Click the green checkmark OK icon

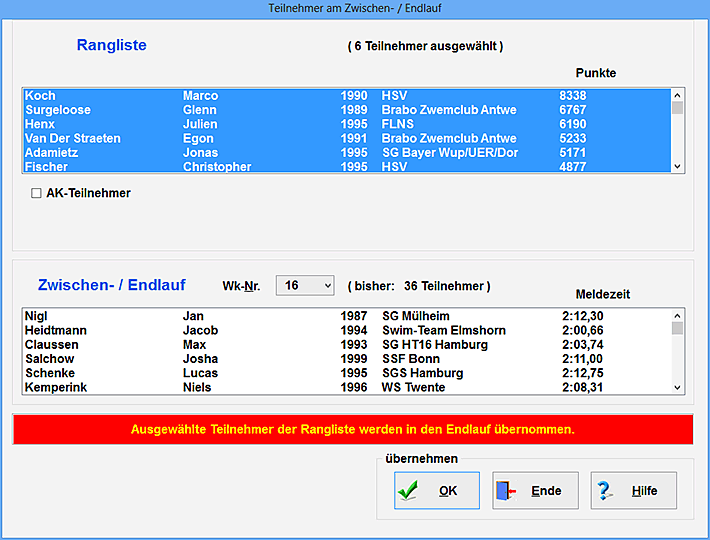point(407,491)
